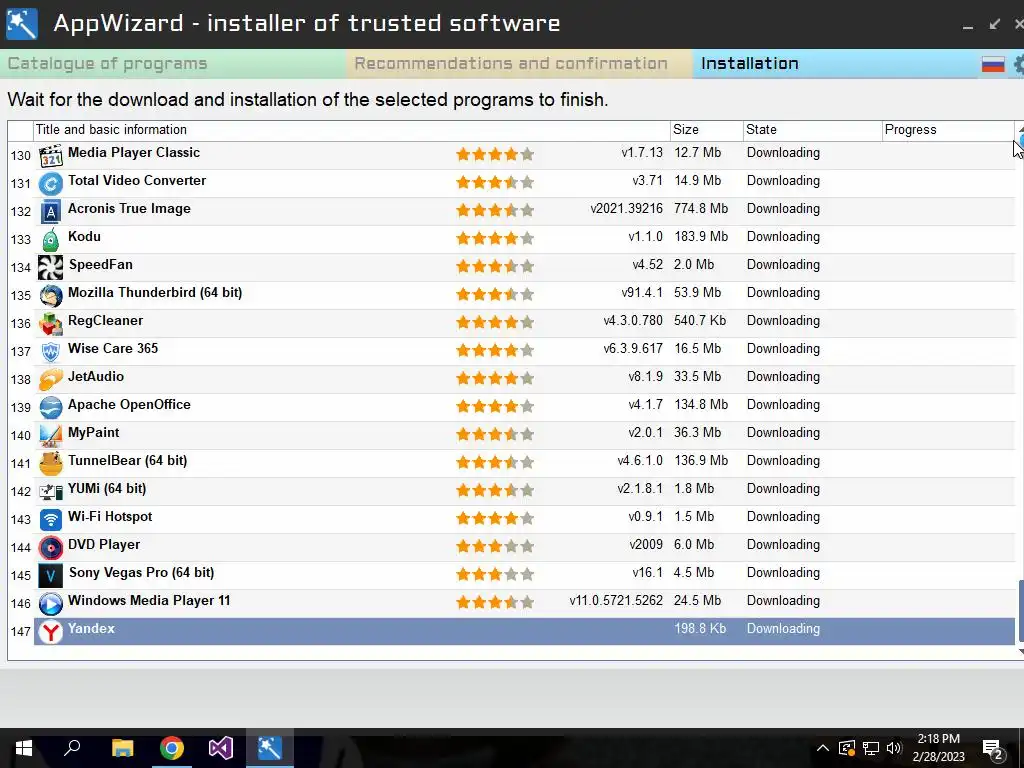Click the star rating of DVD Player
This screenshot has width=1024, height=768.
[x=495, y=545]
